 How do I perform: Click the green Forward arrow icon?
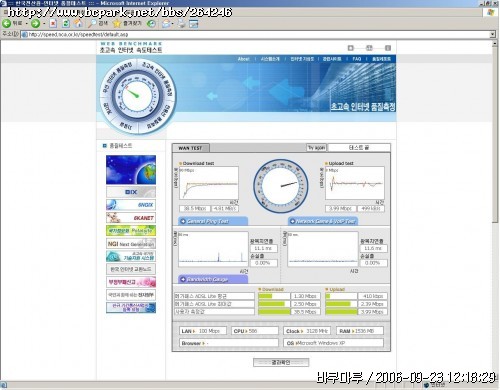point(35,23)
